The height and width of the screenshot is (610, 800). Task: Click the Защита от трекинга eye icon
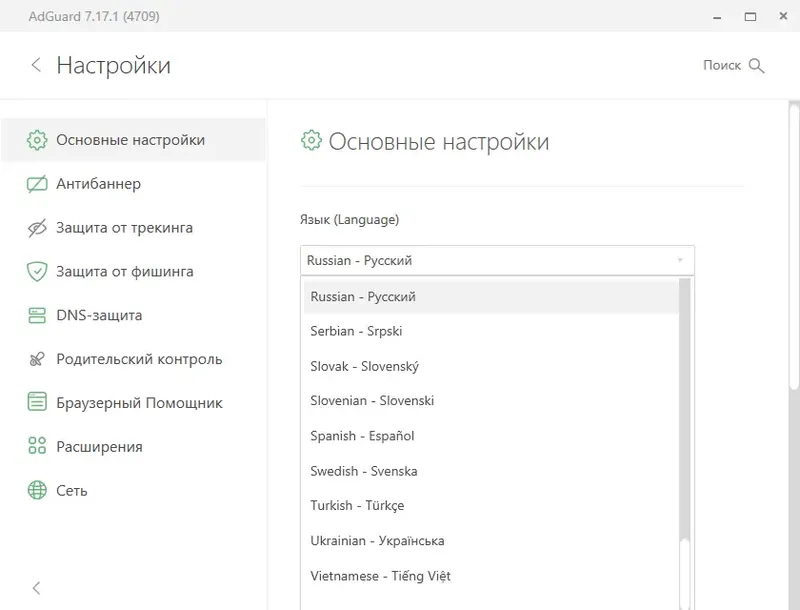coord(37,228)
